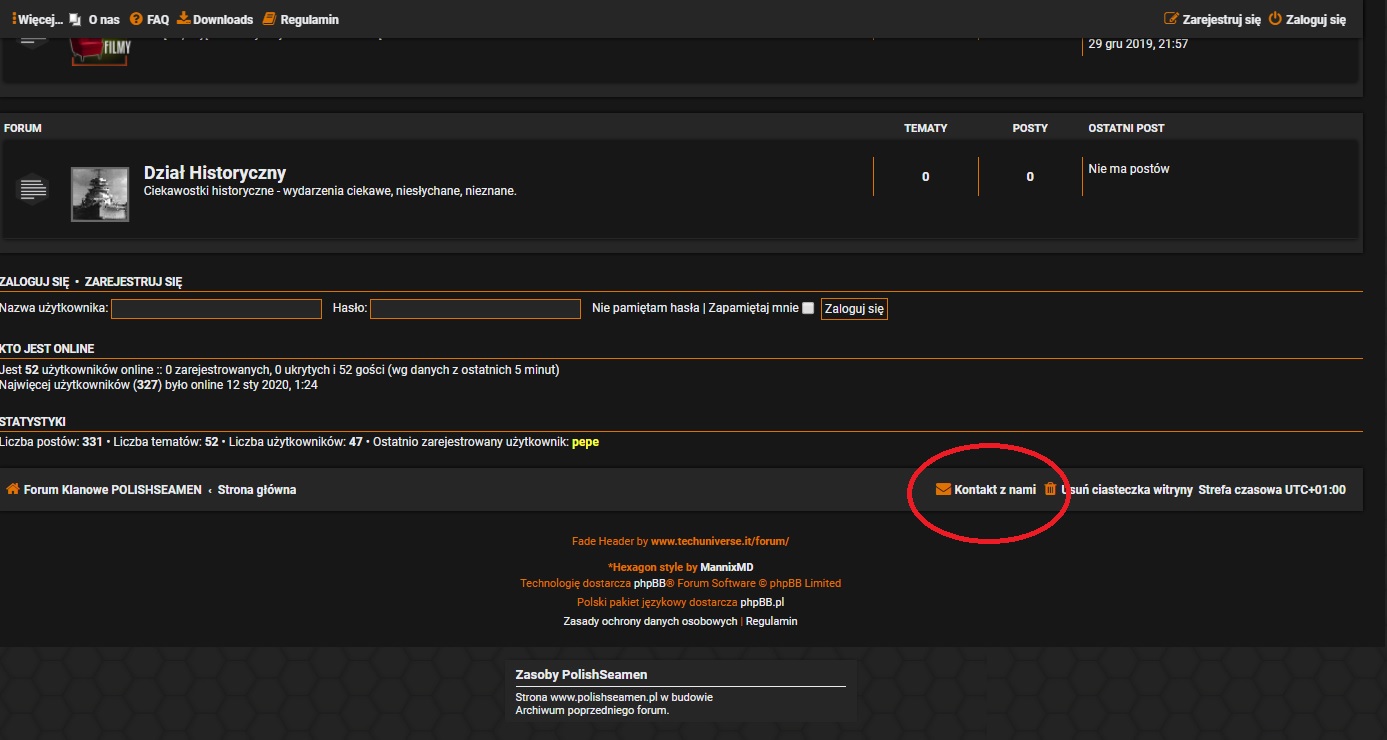Click the Nie pamiętam hasła link

[x=645, y=308]
